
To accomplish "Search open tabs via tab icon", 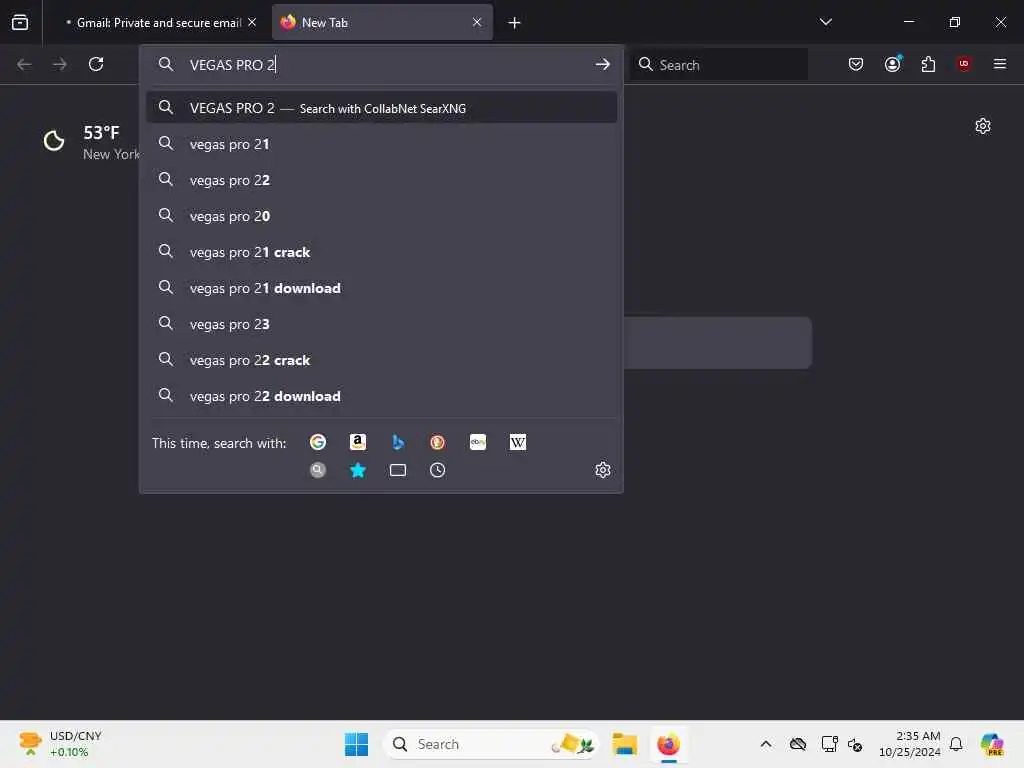I will [x=398, y=470].
